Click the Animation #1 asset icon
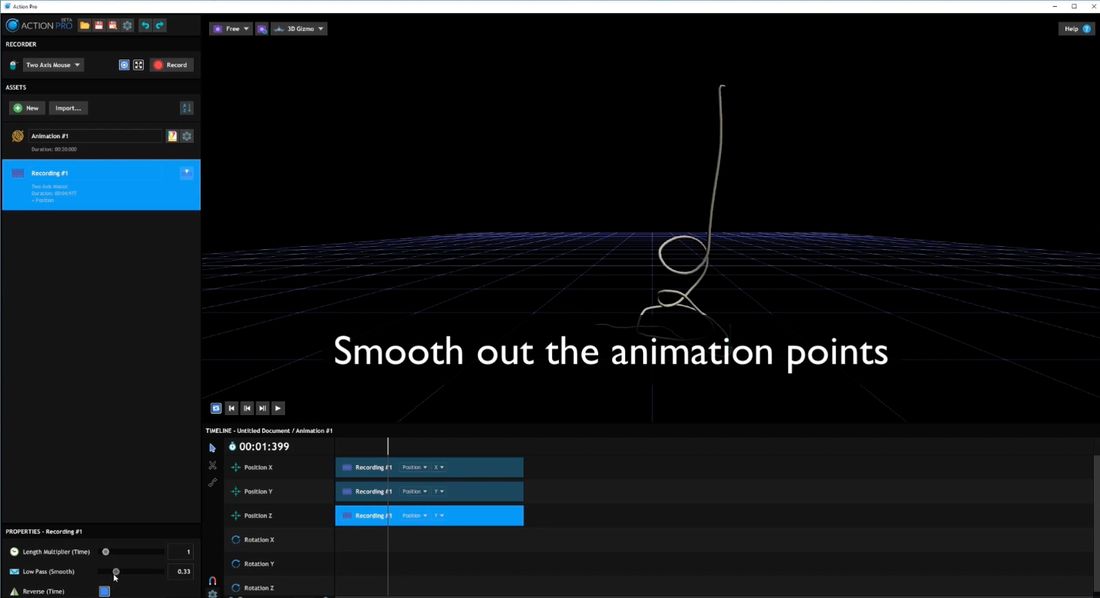Image resolution: width=1100 pixels, height=598 pixels. click(18, 136)
